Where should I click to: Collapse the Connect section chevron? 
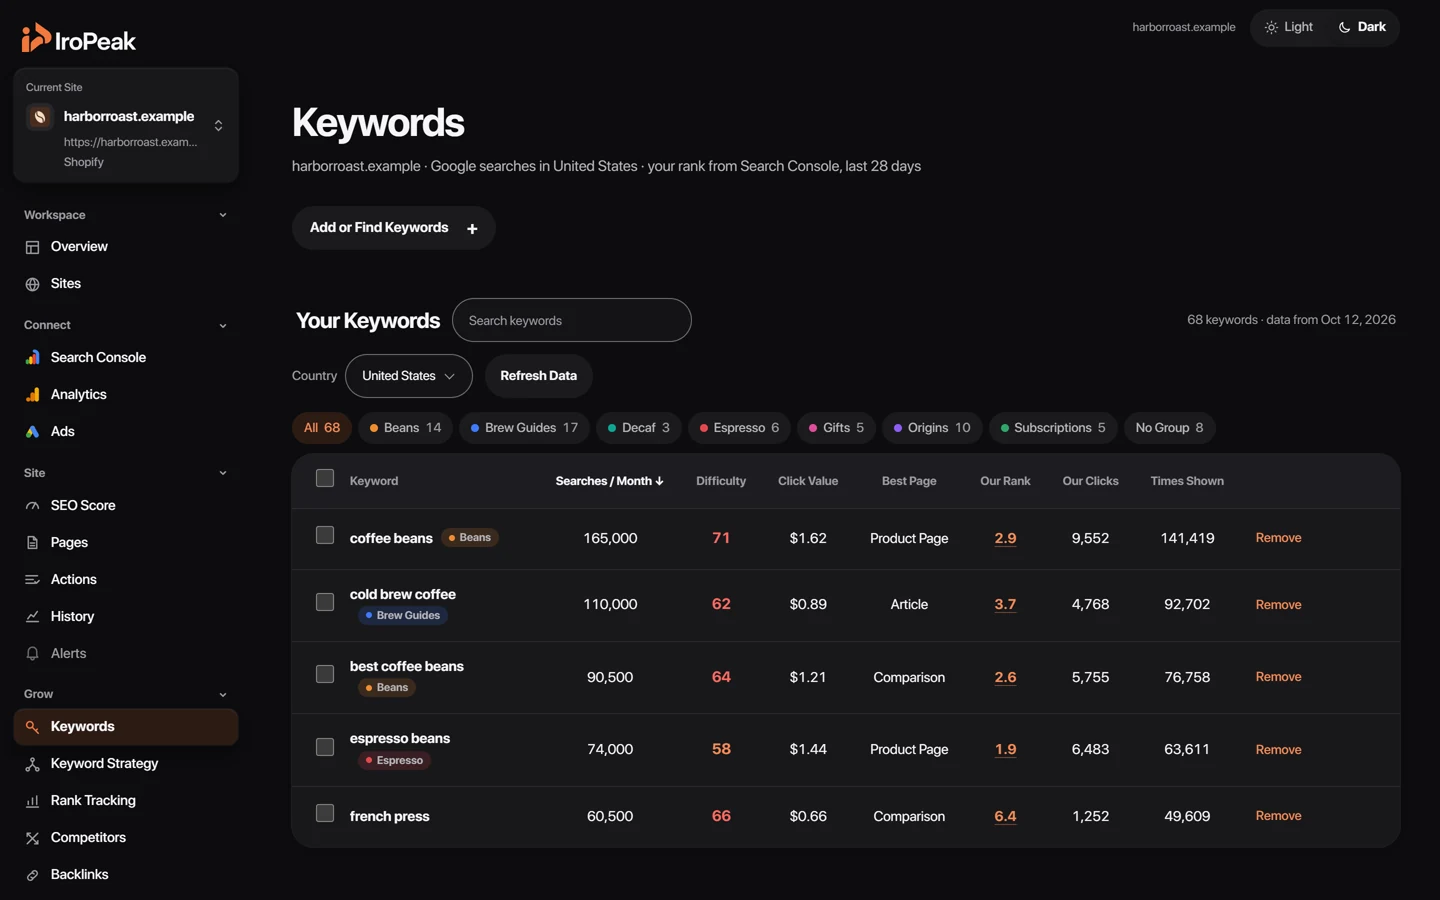pos(223,325)
